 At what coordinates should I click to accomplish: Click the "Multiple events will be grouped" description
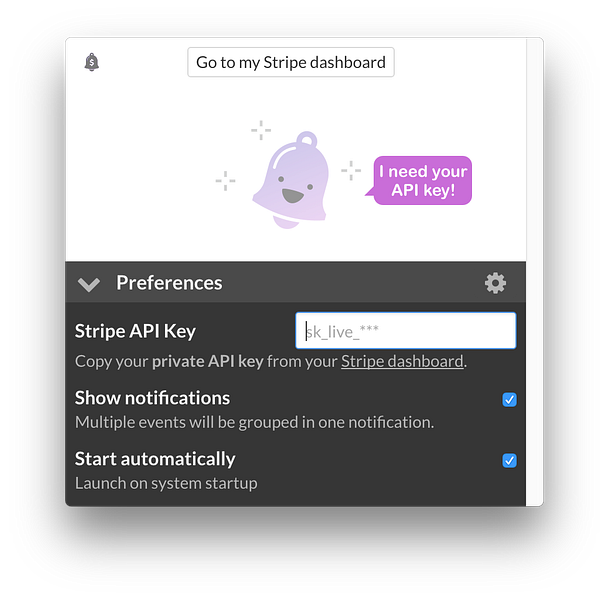[x=254, y=423]
